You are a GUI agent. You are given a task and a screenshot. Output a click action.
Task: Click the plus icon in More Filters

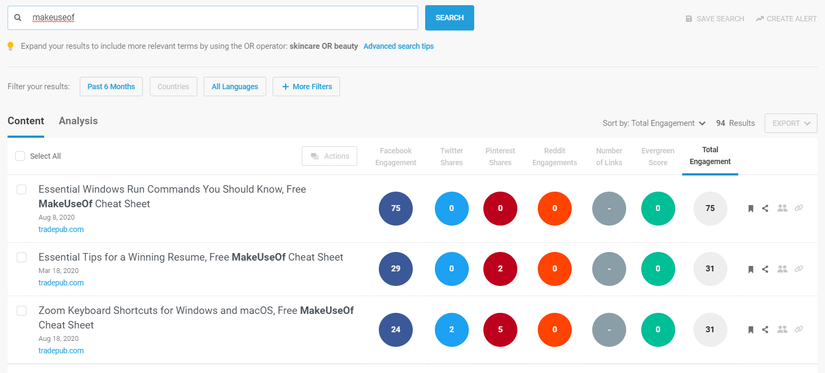[285, 87]
